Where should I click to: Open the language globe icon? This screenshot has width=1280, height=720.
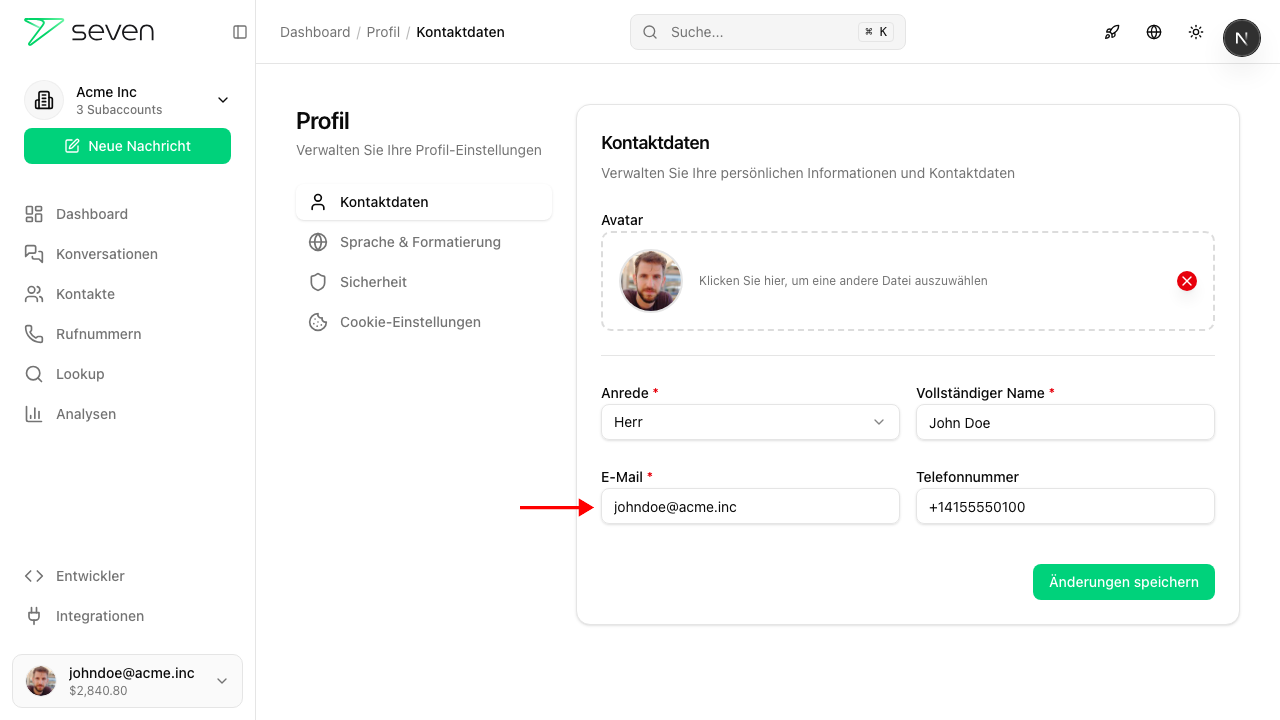click(1154, 32)
